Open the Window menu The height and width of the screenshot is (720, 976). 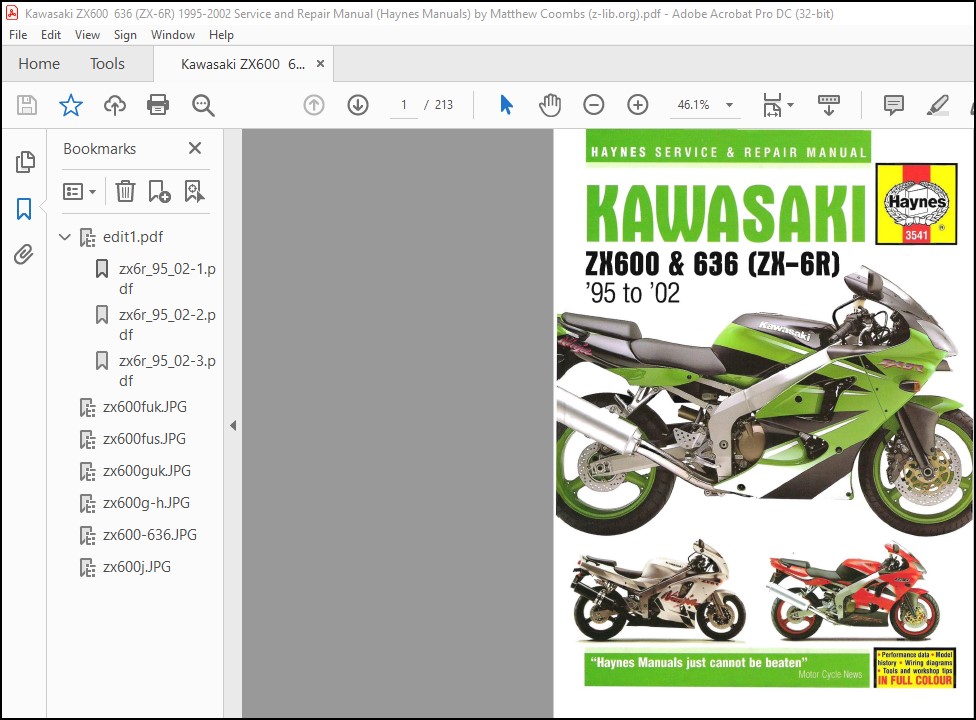[172, 35]
